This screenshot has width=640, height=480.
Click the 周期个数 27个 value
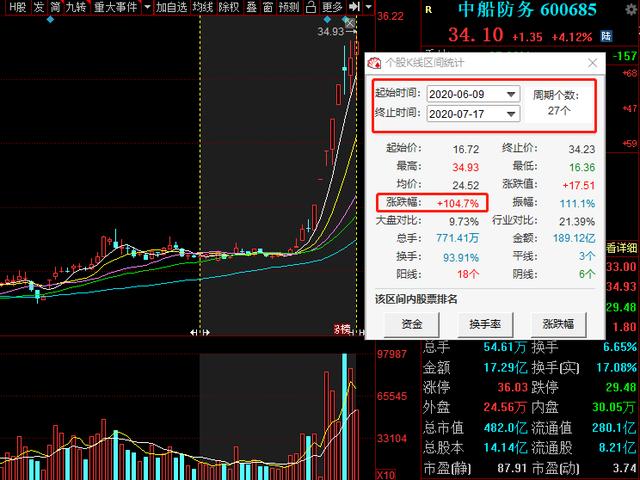tap(559, 111)
